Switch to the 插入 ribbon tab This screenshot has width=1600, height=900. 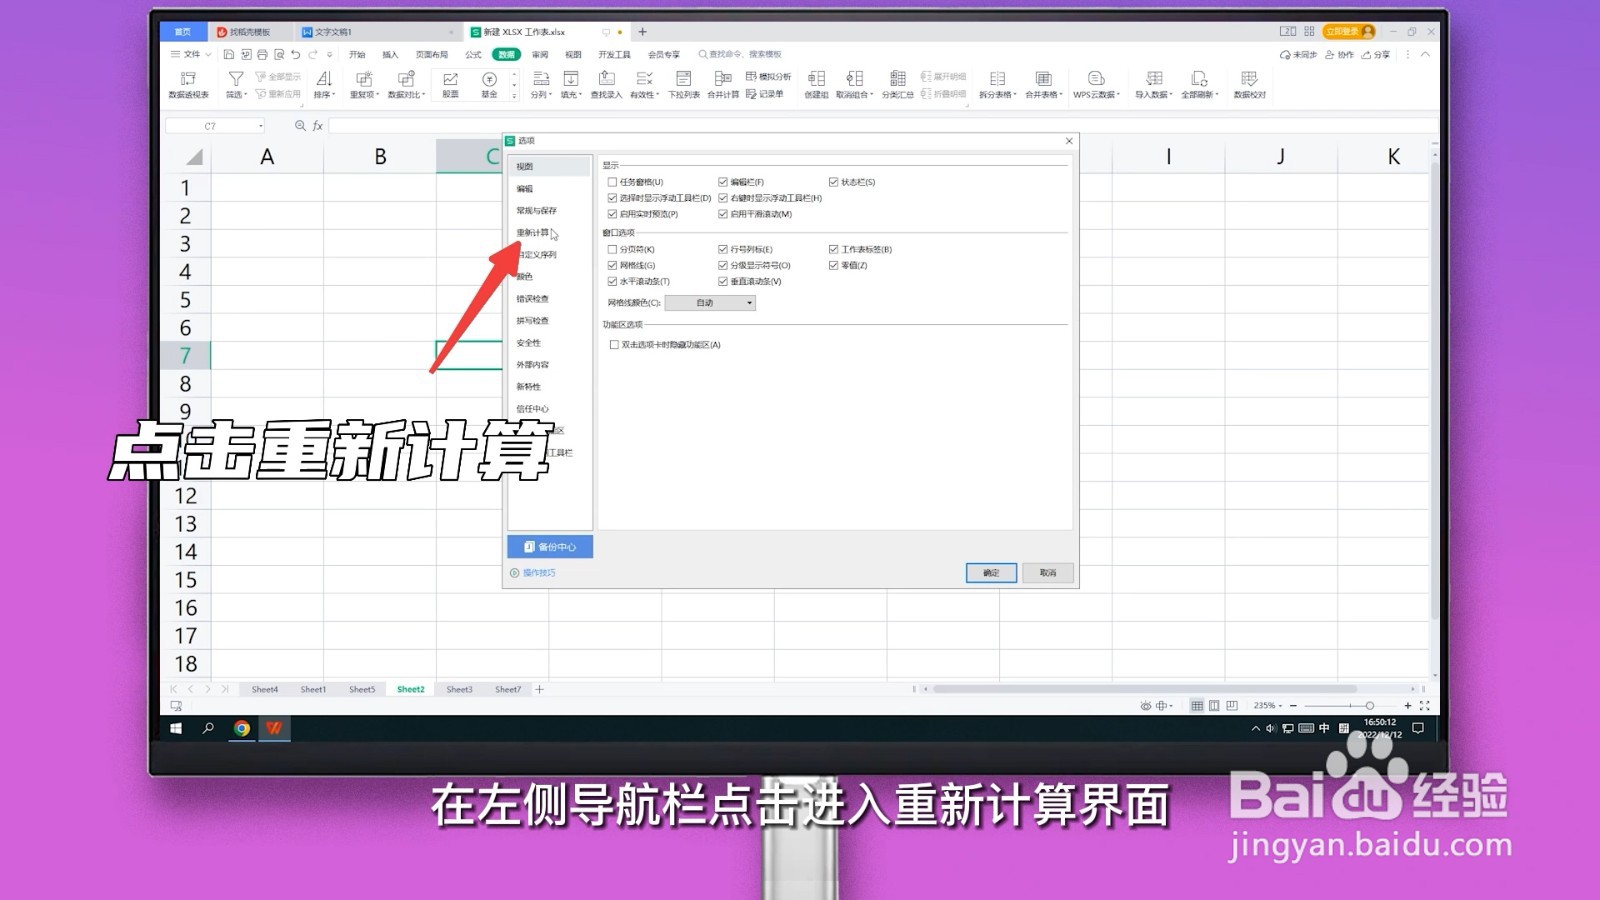point(390,55)
